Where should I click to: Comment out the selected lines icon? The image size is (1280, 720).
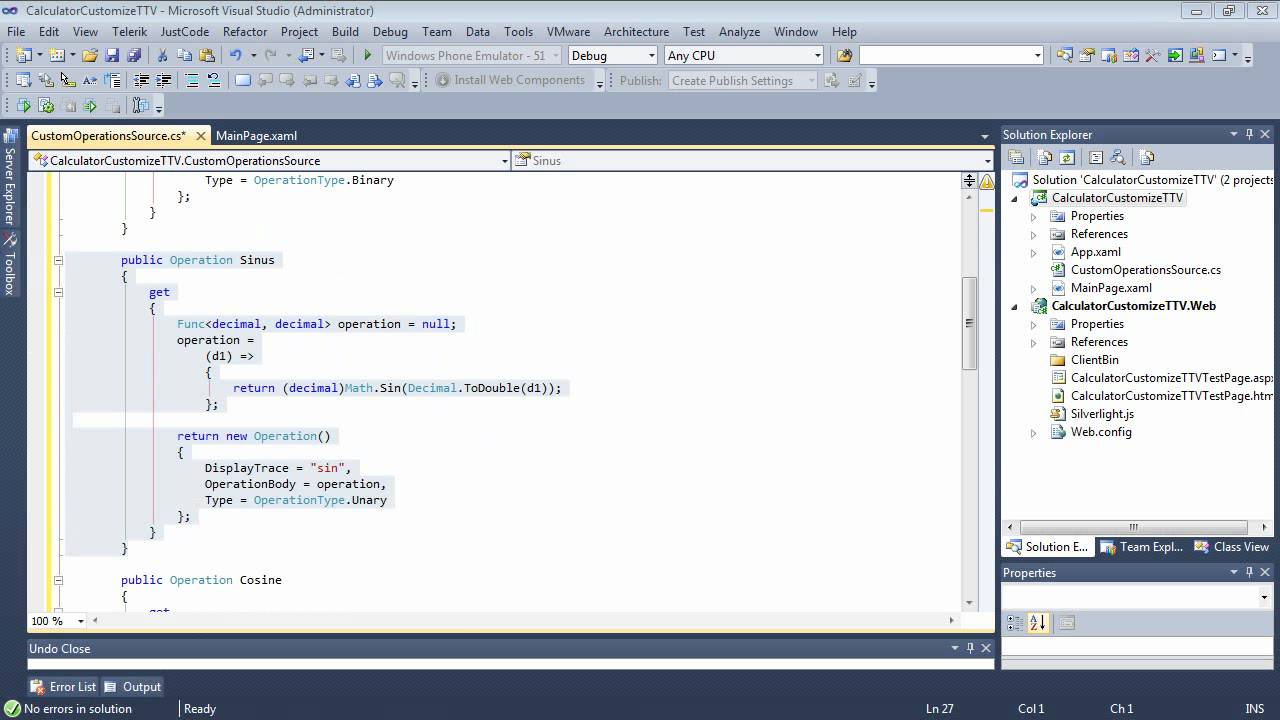click(x=192, y=80)
